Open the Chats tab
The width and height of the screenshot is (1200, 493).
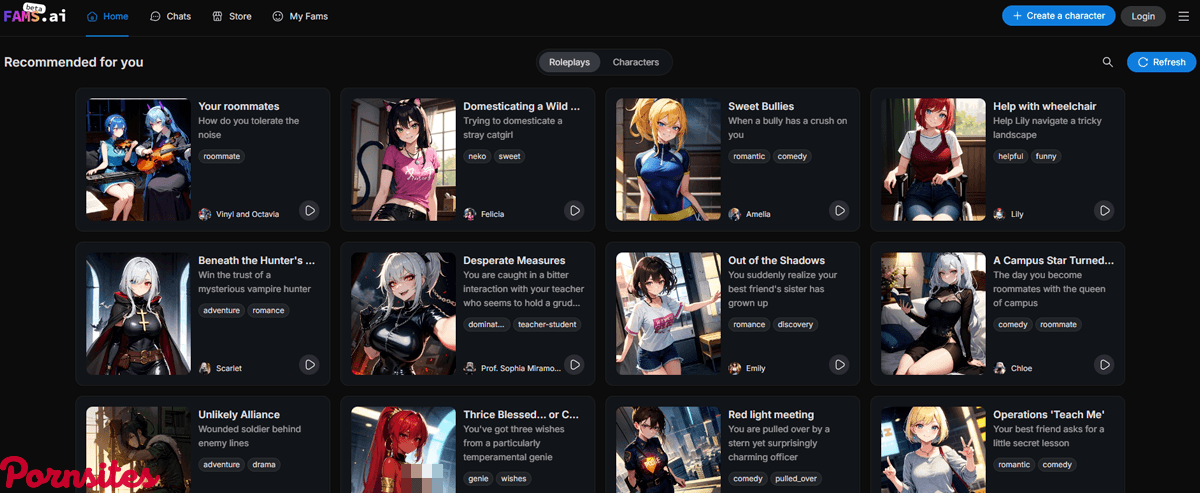click(170, 16)
